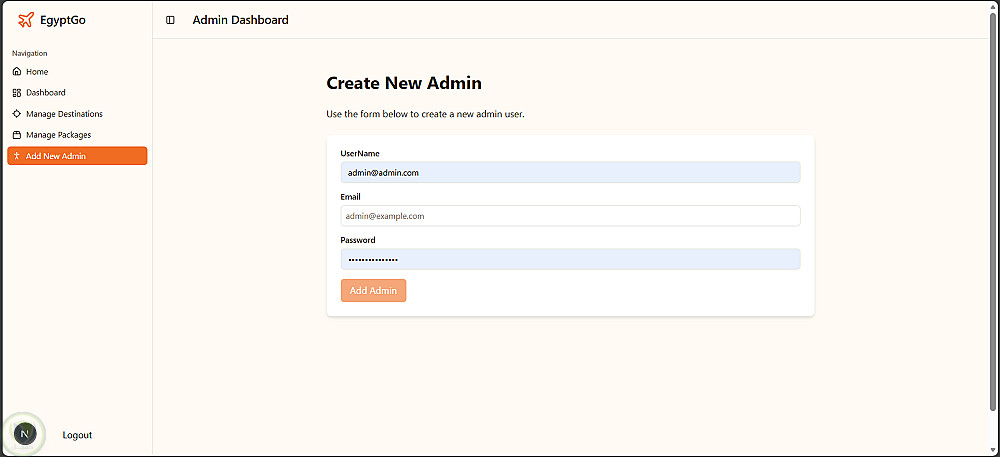The height and width of the screenshot is (457, 1000).
Task: Open the Manage Packages text link
Action: point(59,135)
